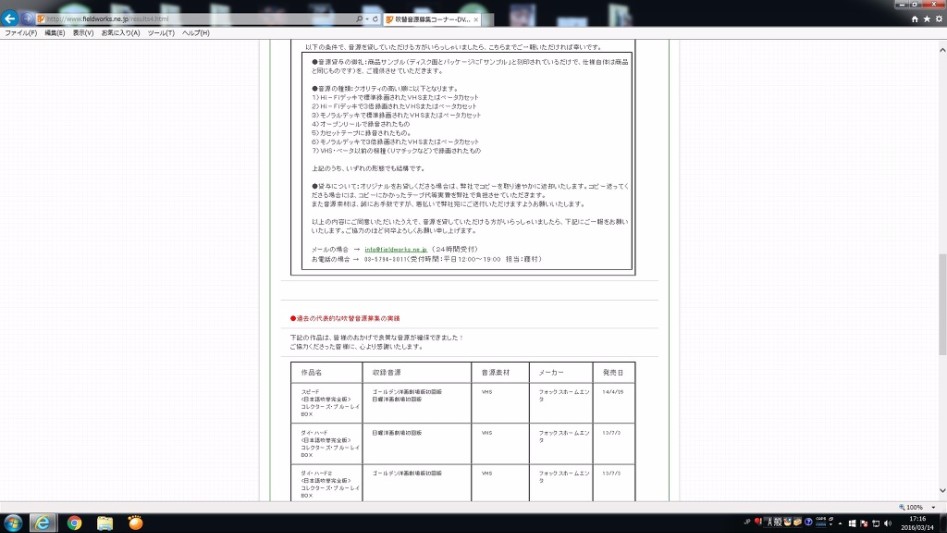Click the URL address bar field
Viewport: 947px width, 533px height.
click(200, 19)
